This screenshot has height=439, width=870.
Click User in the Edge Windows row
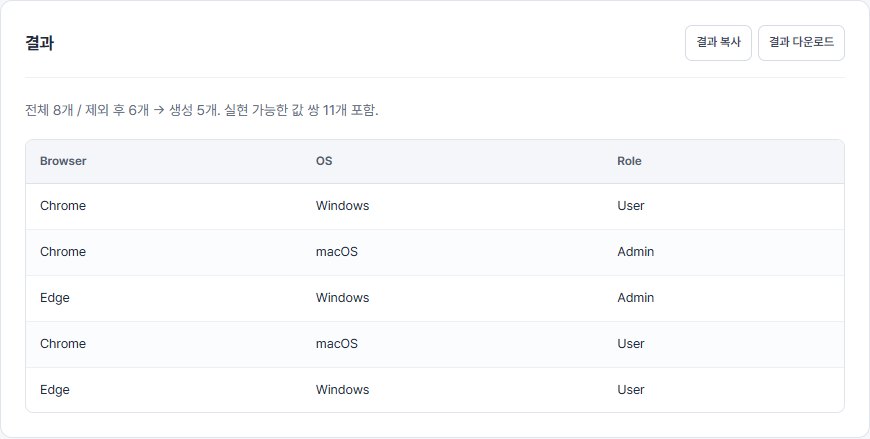(x=631, y=390)
